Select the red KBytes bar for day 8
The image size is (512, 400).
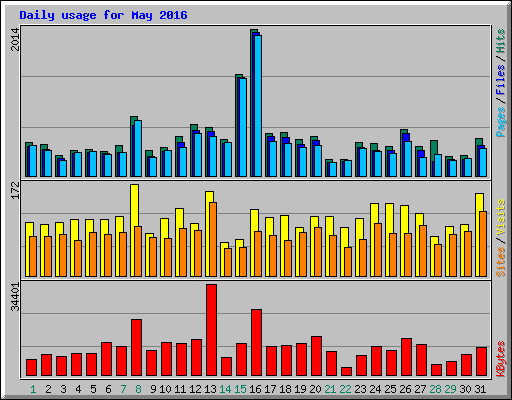pos(136,348)
